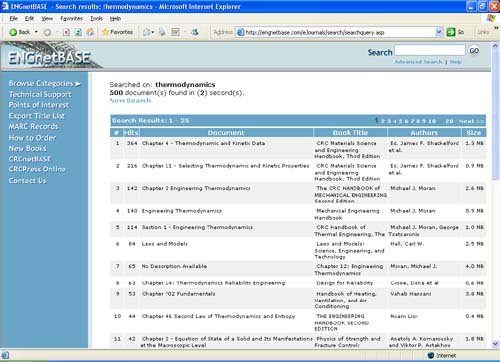Image resolution: width=500 pixels, height=362 pixels.
Task: Open Section 1 - Engineering Thermodynamics result
Action: click(x=197, y=227)
